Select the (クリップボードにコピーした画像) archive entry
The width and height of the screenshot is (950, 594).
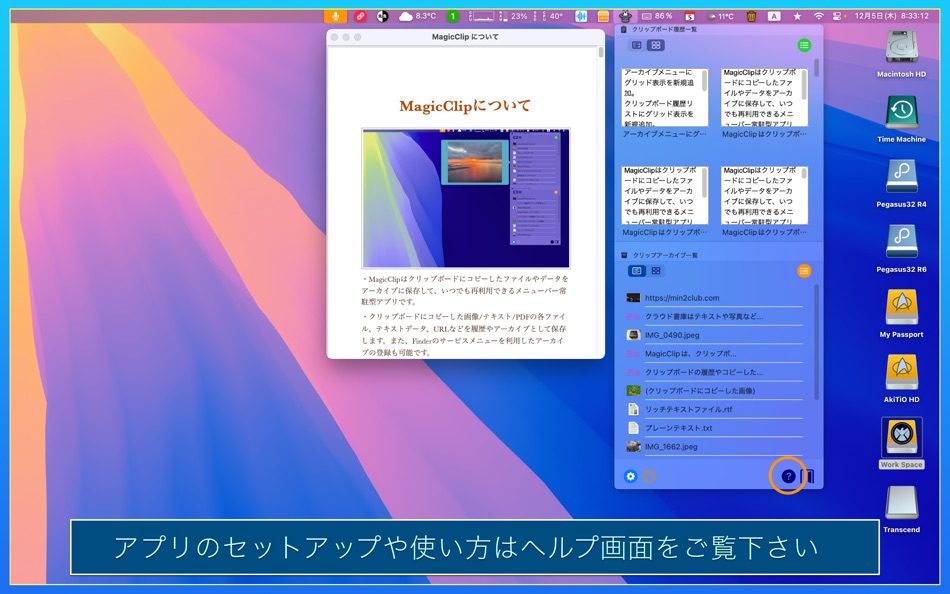(x=714, y=391)
